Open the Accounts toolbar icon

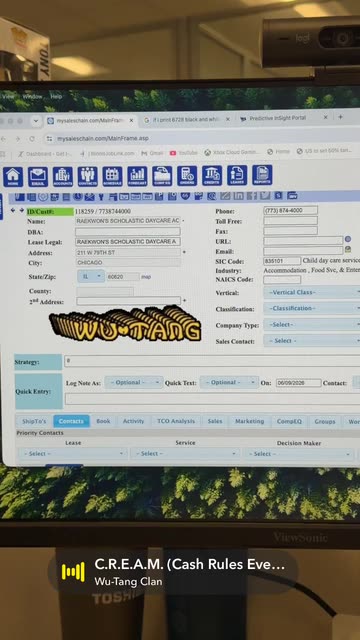point(62,176)
